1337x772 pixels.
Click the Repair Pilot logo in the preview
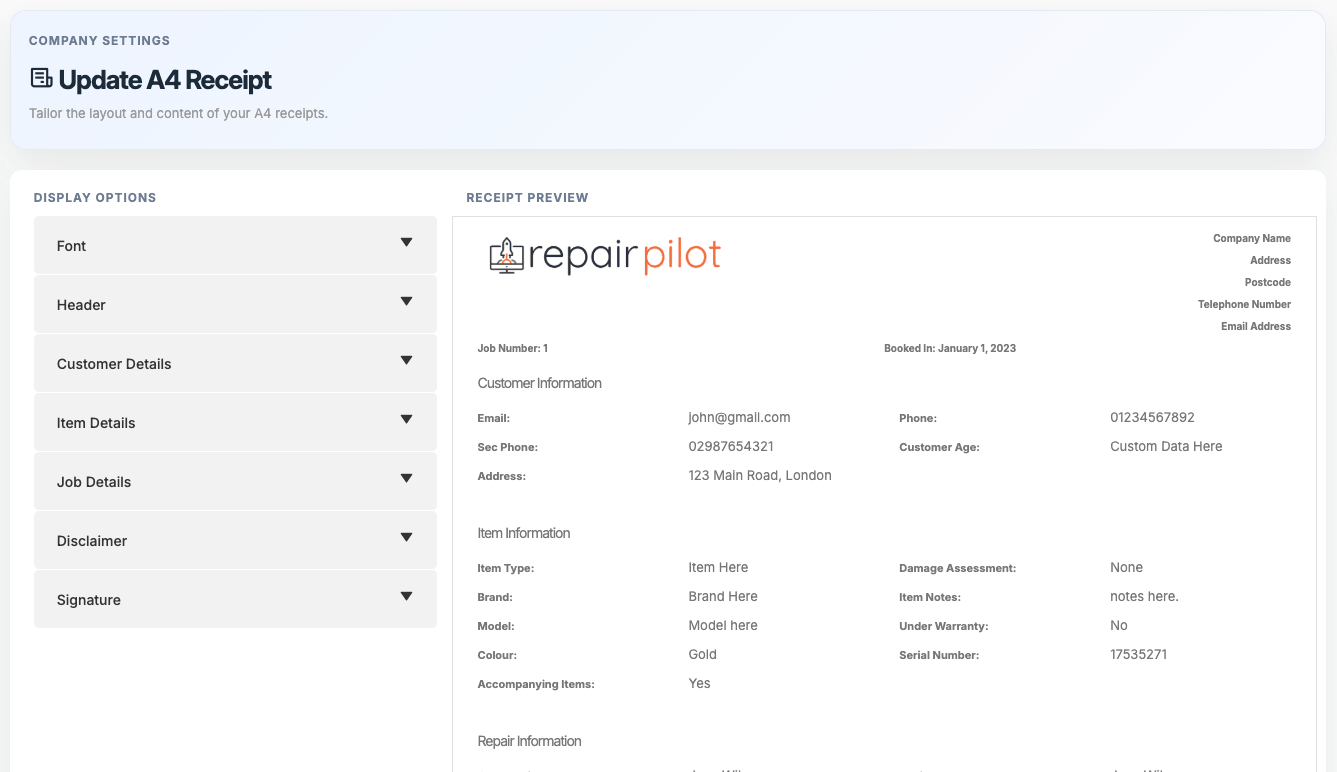(605, 256)
